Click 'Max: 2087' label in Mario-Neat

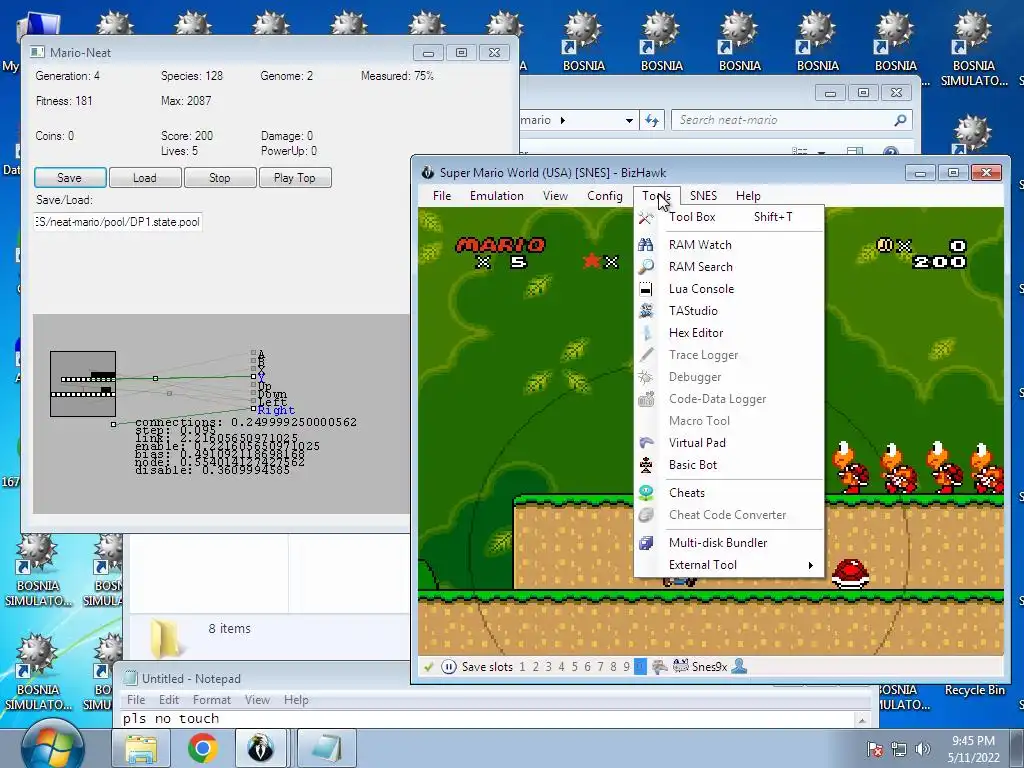[x=186, y=101]
